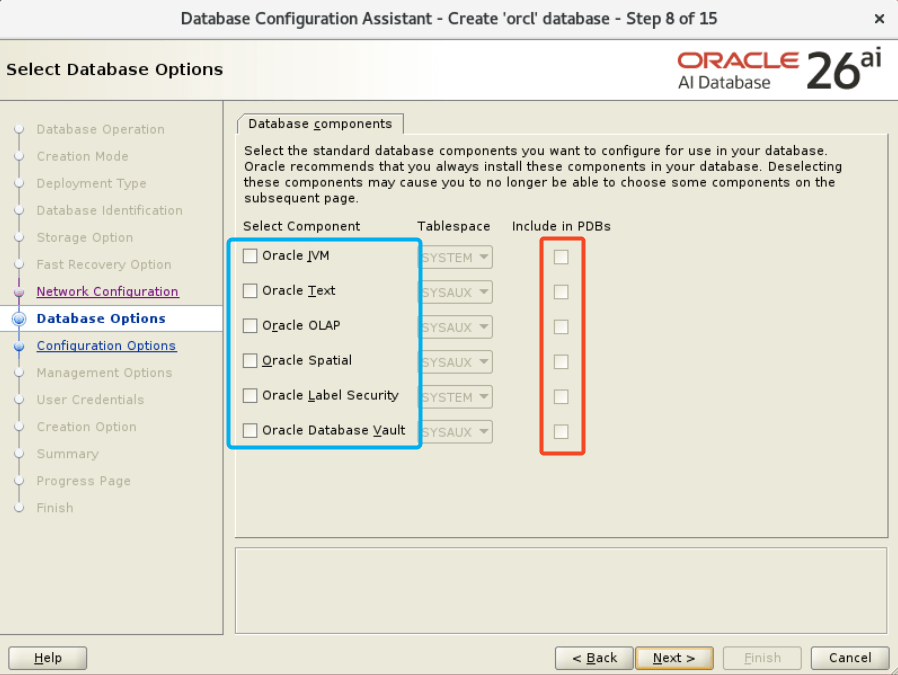
Task: Click the Configuration Options step bullet icon
Action: point(18,346)
